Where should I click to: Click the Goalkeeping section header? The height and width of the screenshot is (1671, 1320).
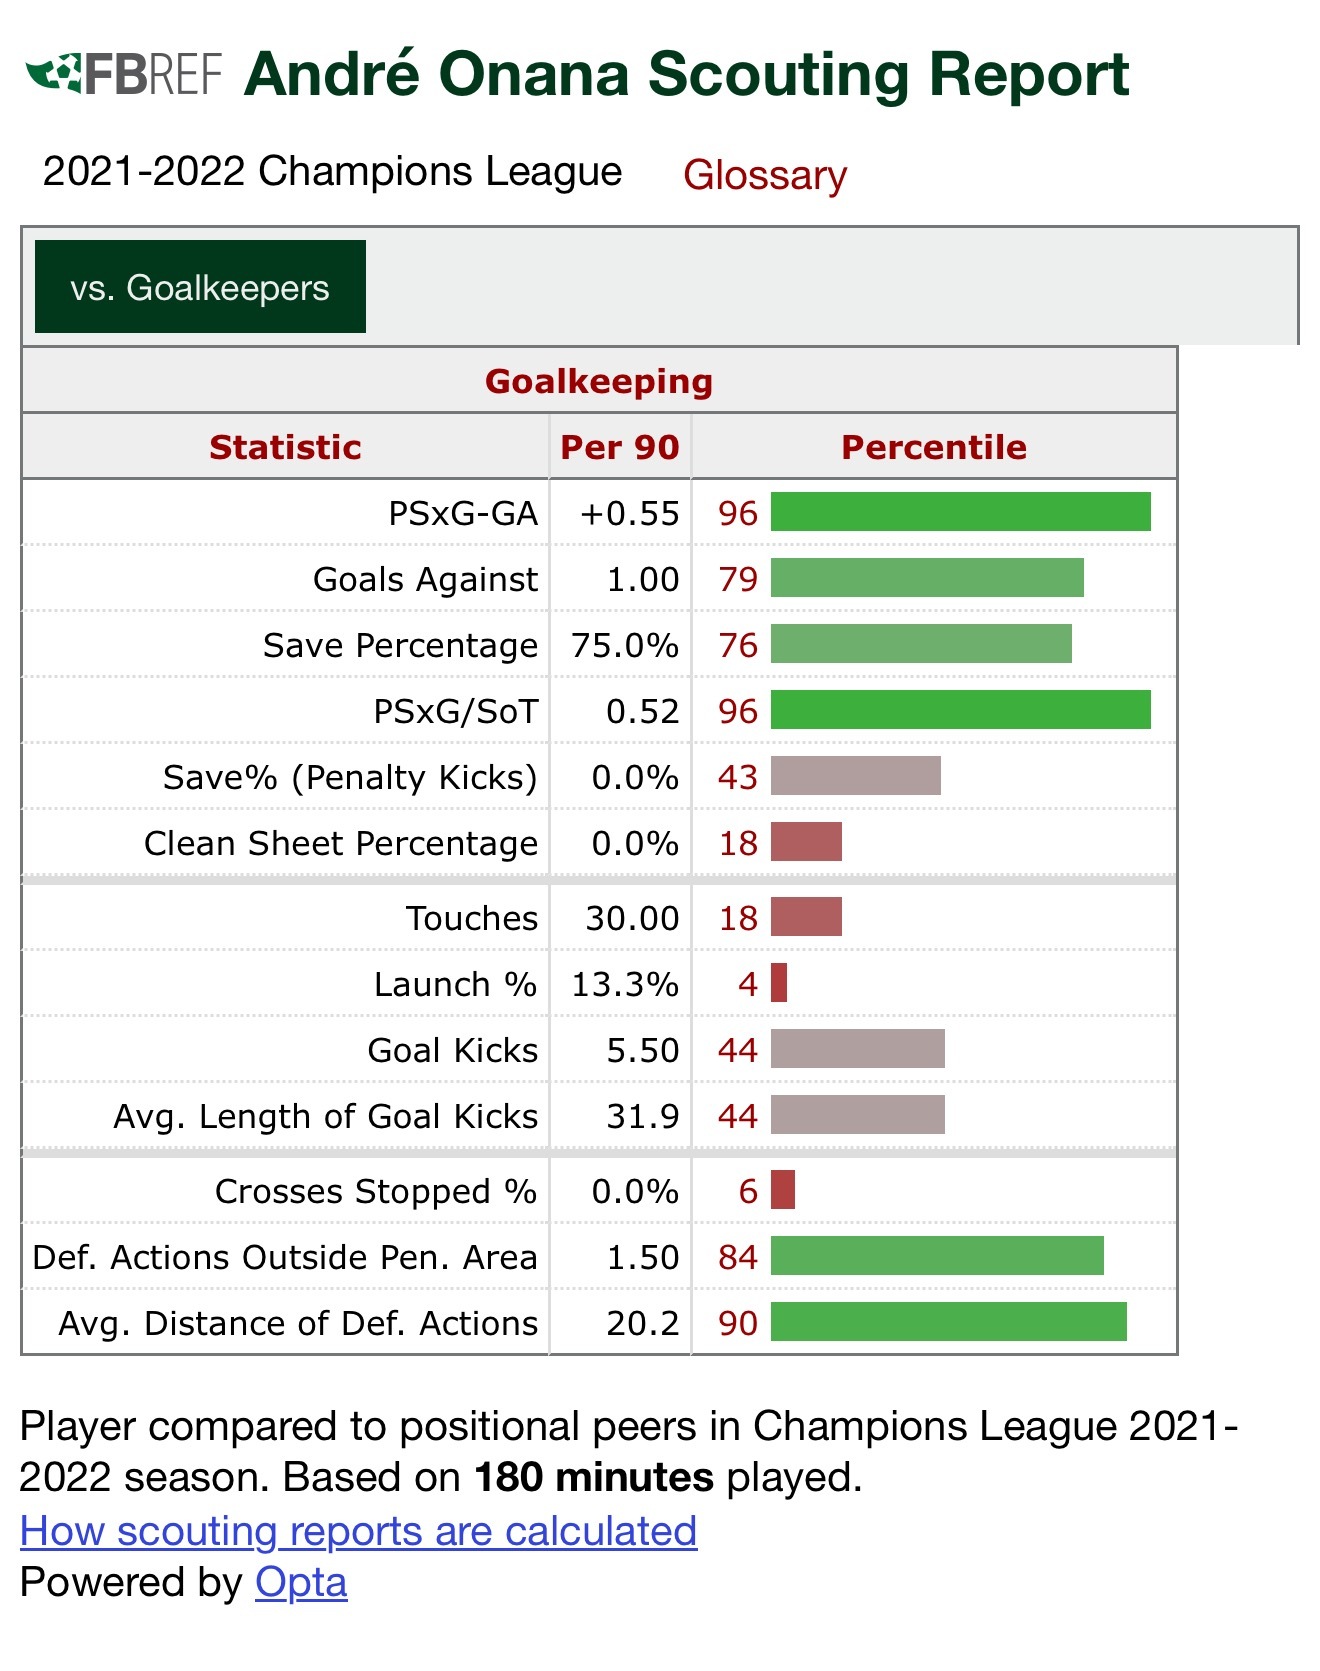(x=599, y=381)
